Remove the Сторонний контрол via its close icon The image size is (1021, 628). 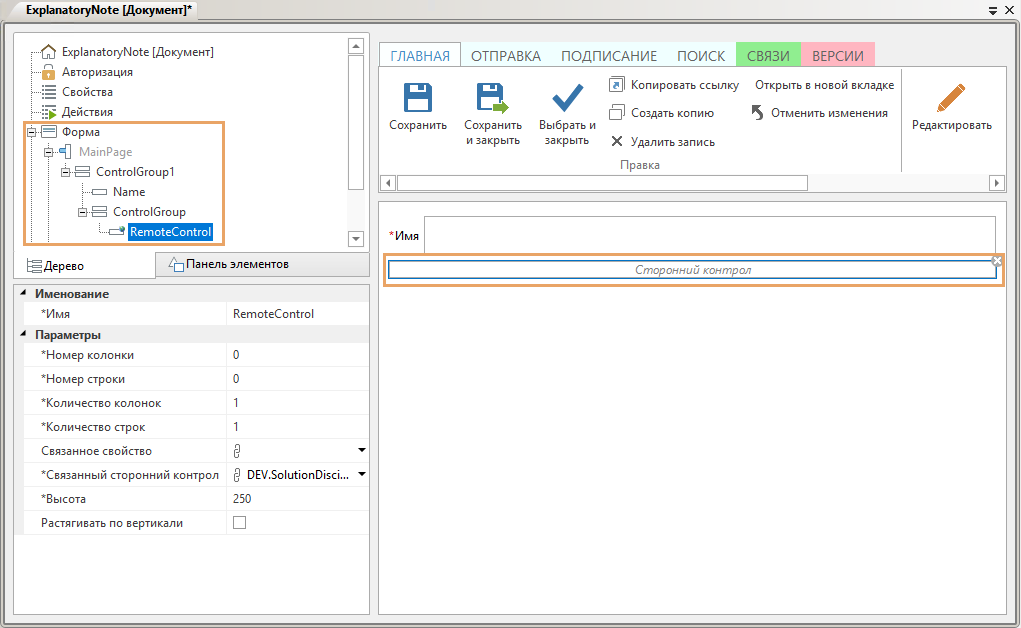[996, 260]
